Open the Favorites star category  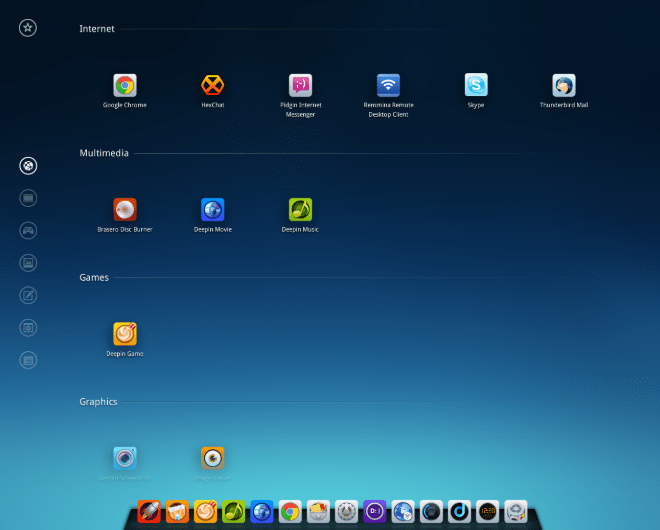coord(28,28)
